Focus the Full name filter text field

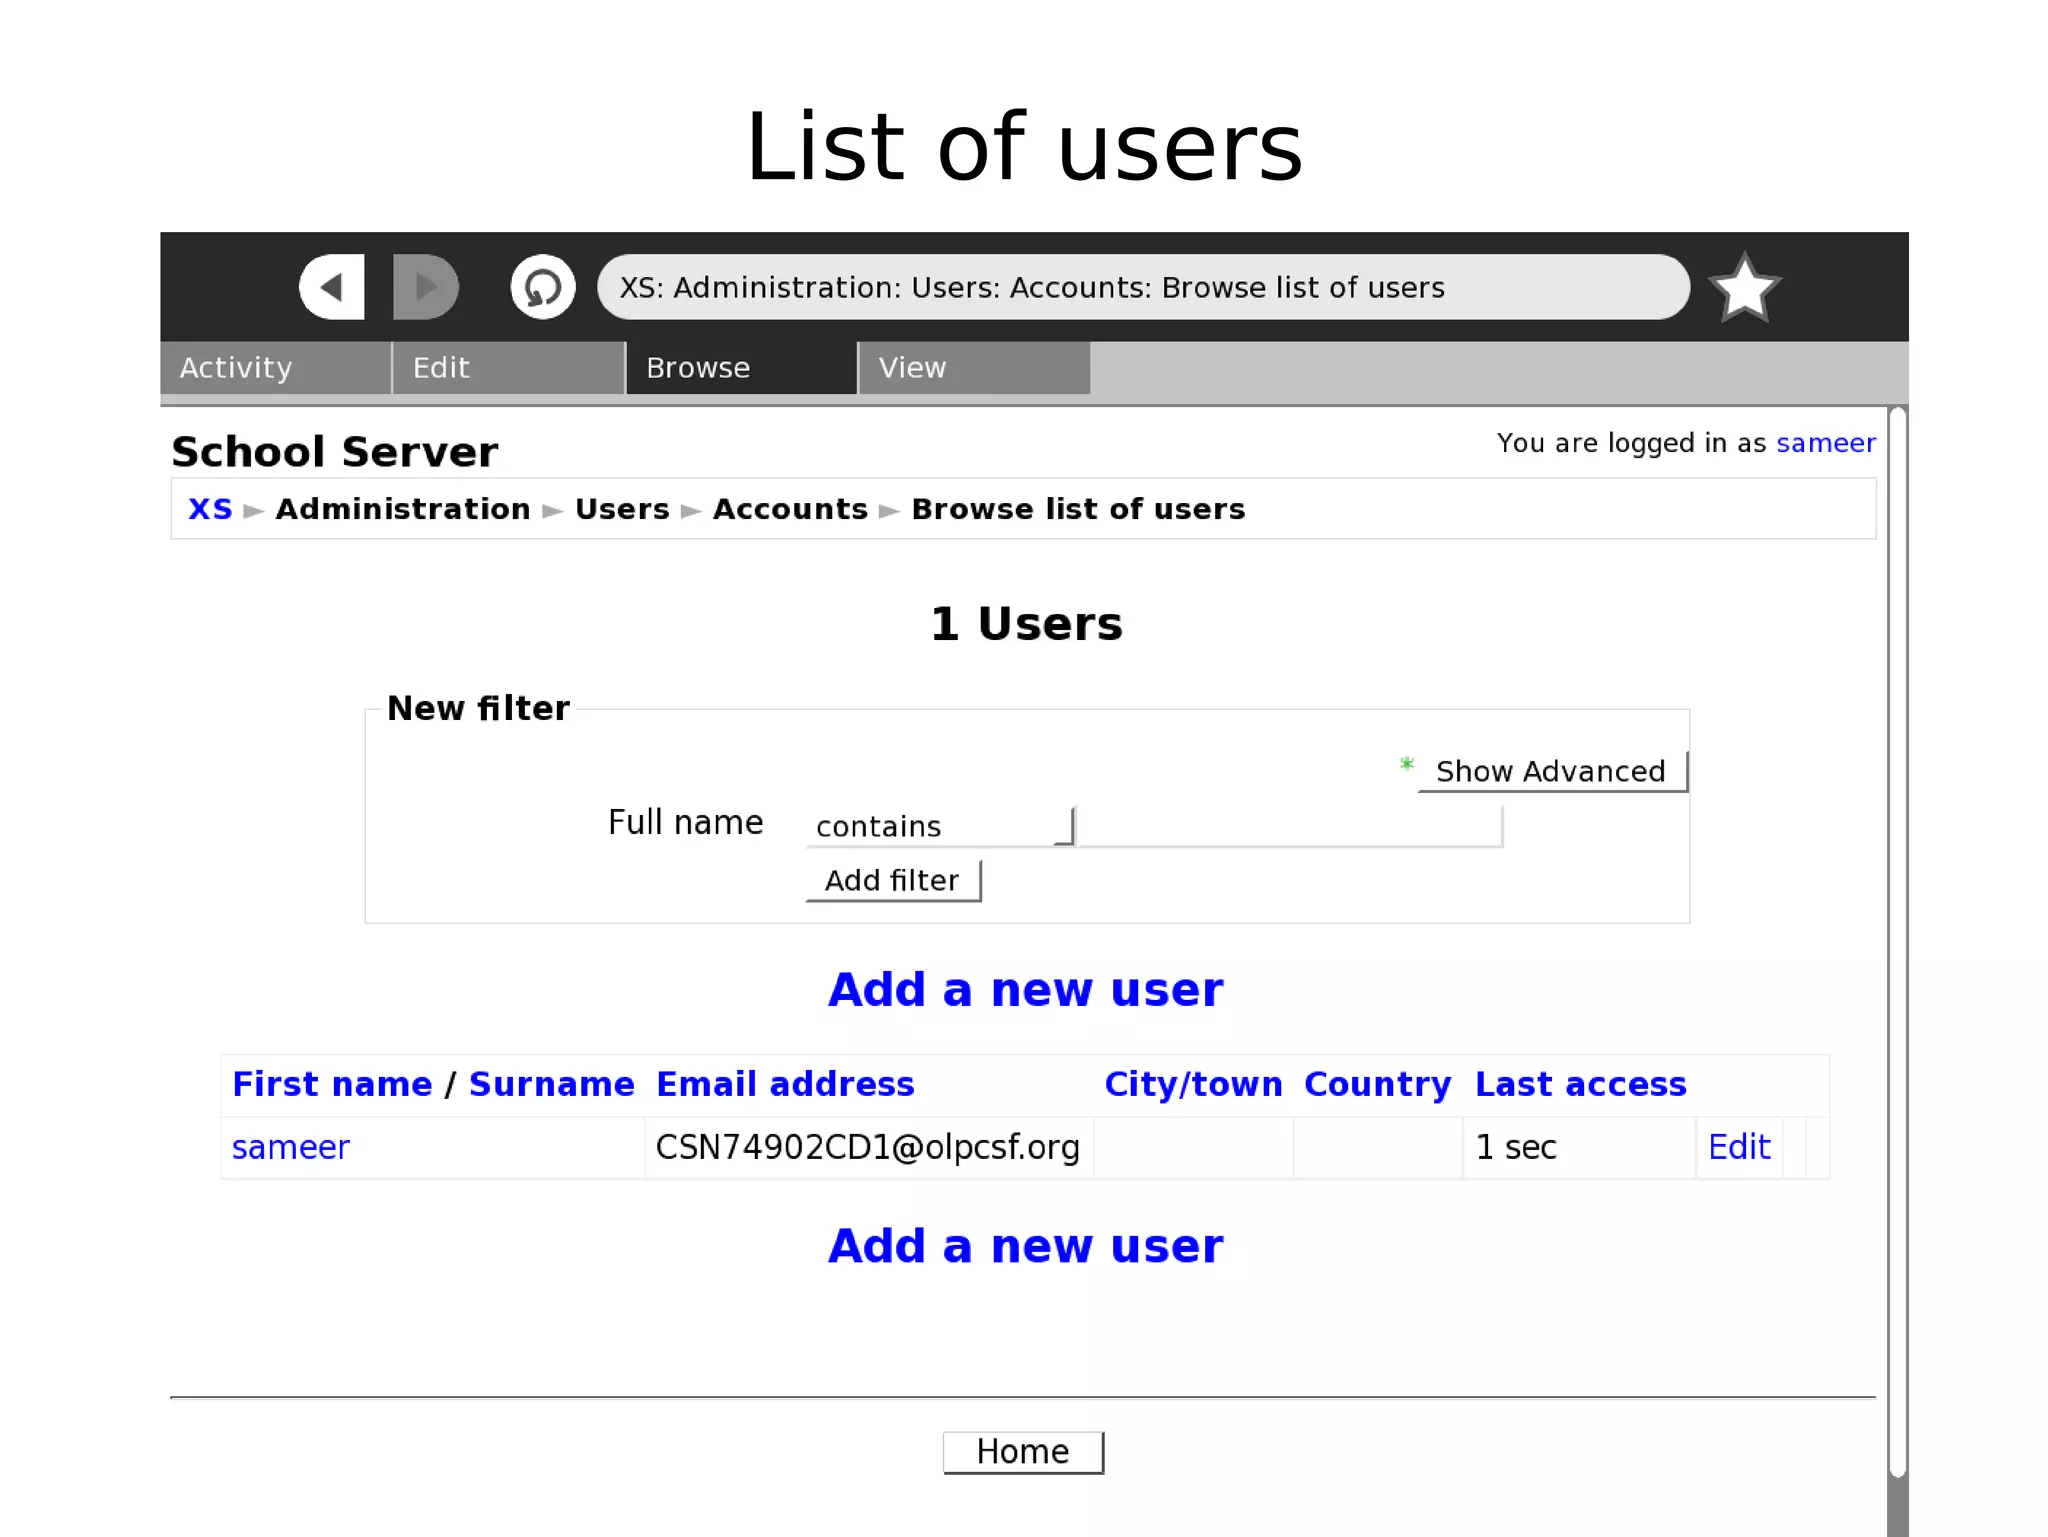[x=1290, y=826]
